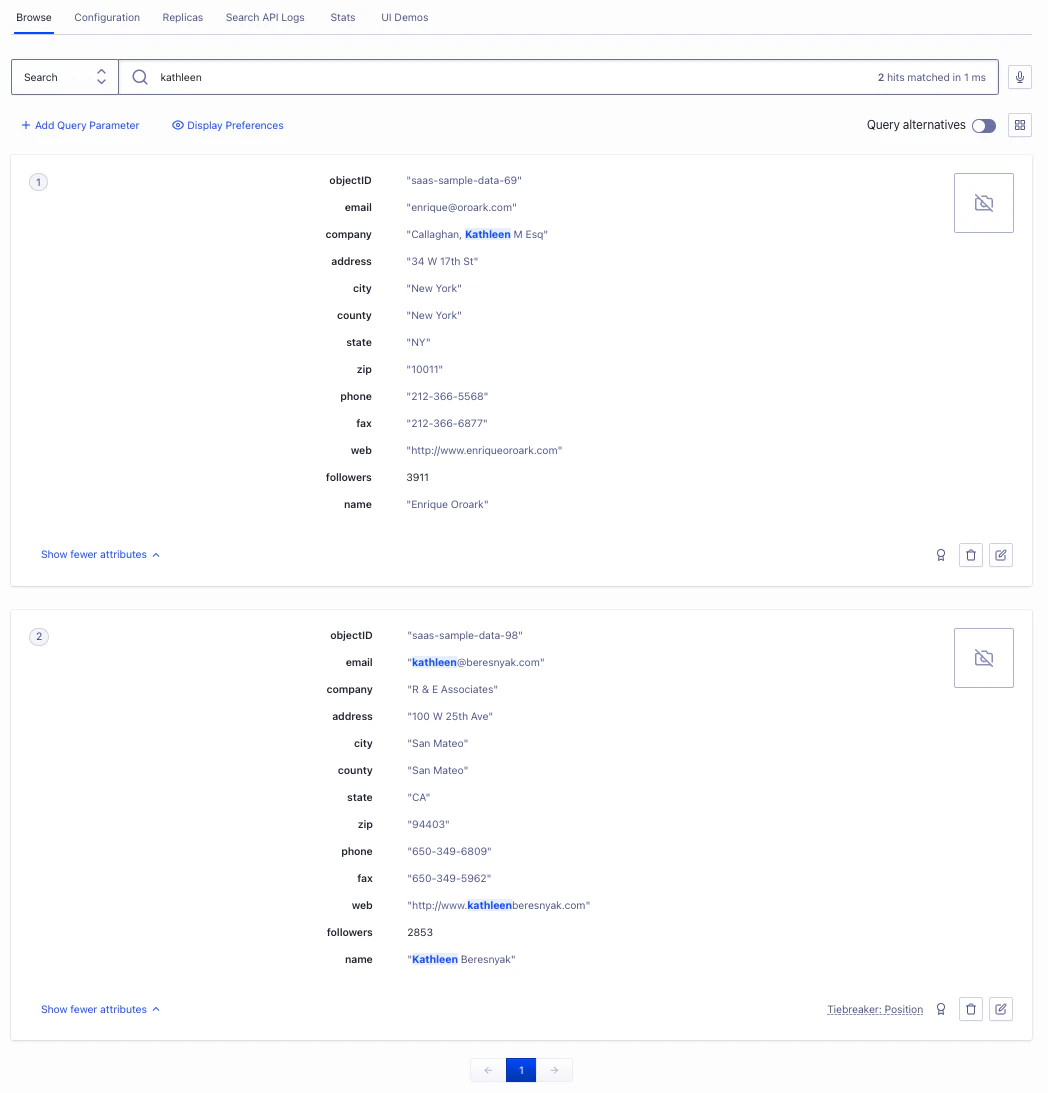
Task: Click the web value http://www.enriqueoroark.com
Action: tap(484, 451)
